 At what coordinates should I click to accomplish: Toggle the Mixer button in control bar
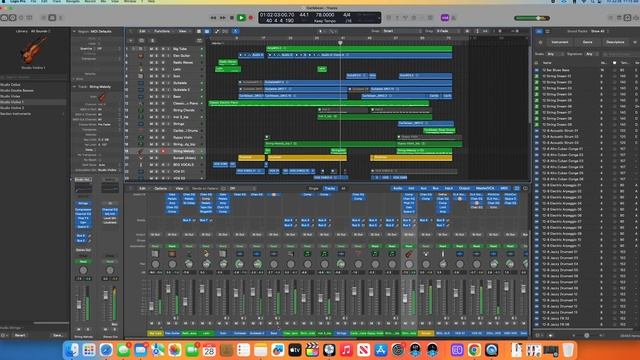[52, 18]
